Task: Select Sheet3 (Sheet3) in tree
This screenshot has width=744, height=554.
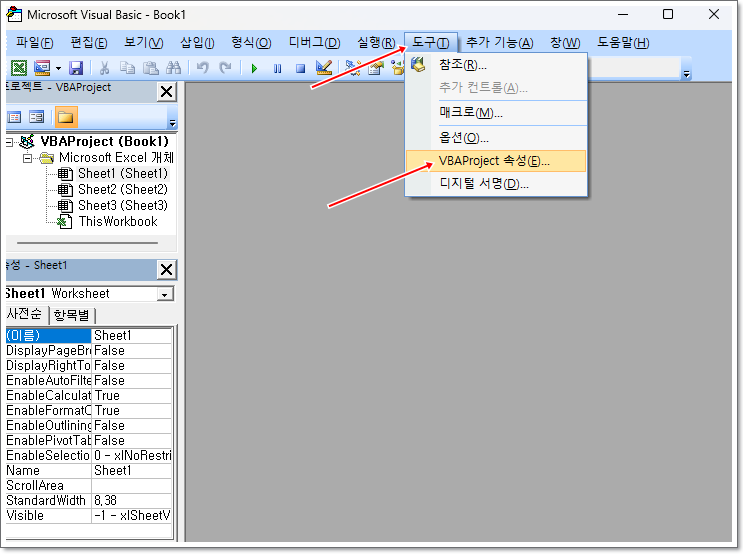Action: pyautogui.click(x=123, y=206)
